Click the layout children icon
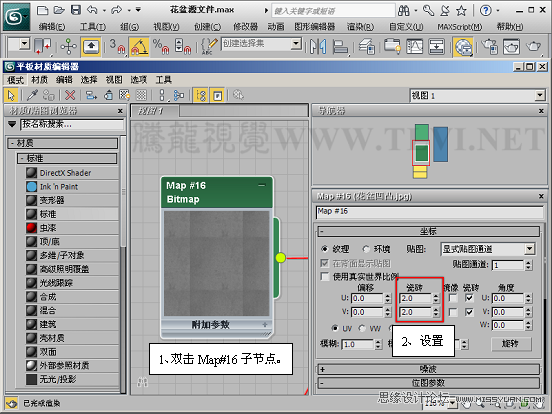552x414 pixels. [x=179, y=95]
